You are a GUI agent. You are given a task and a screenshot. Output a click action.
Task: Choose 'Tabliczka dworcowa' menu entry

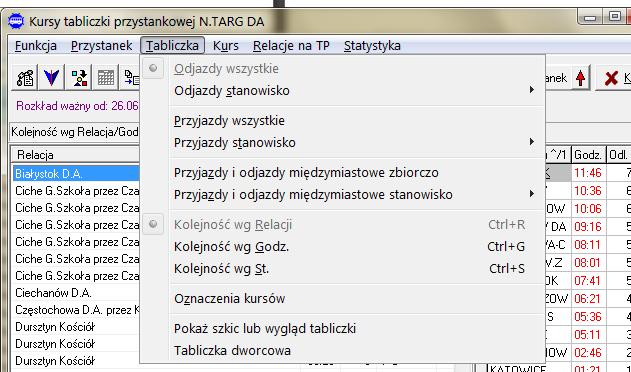tap(343, 350)
